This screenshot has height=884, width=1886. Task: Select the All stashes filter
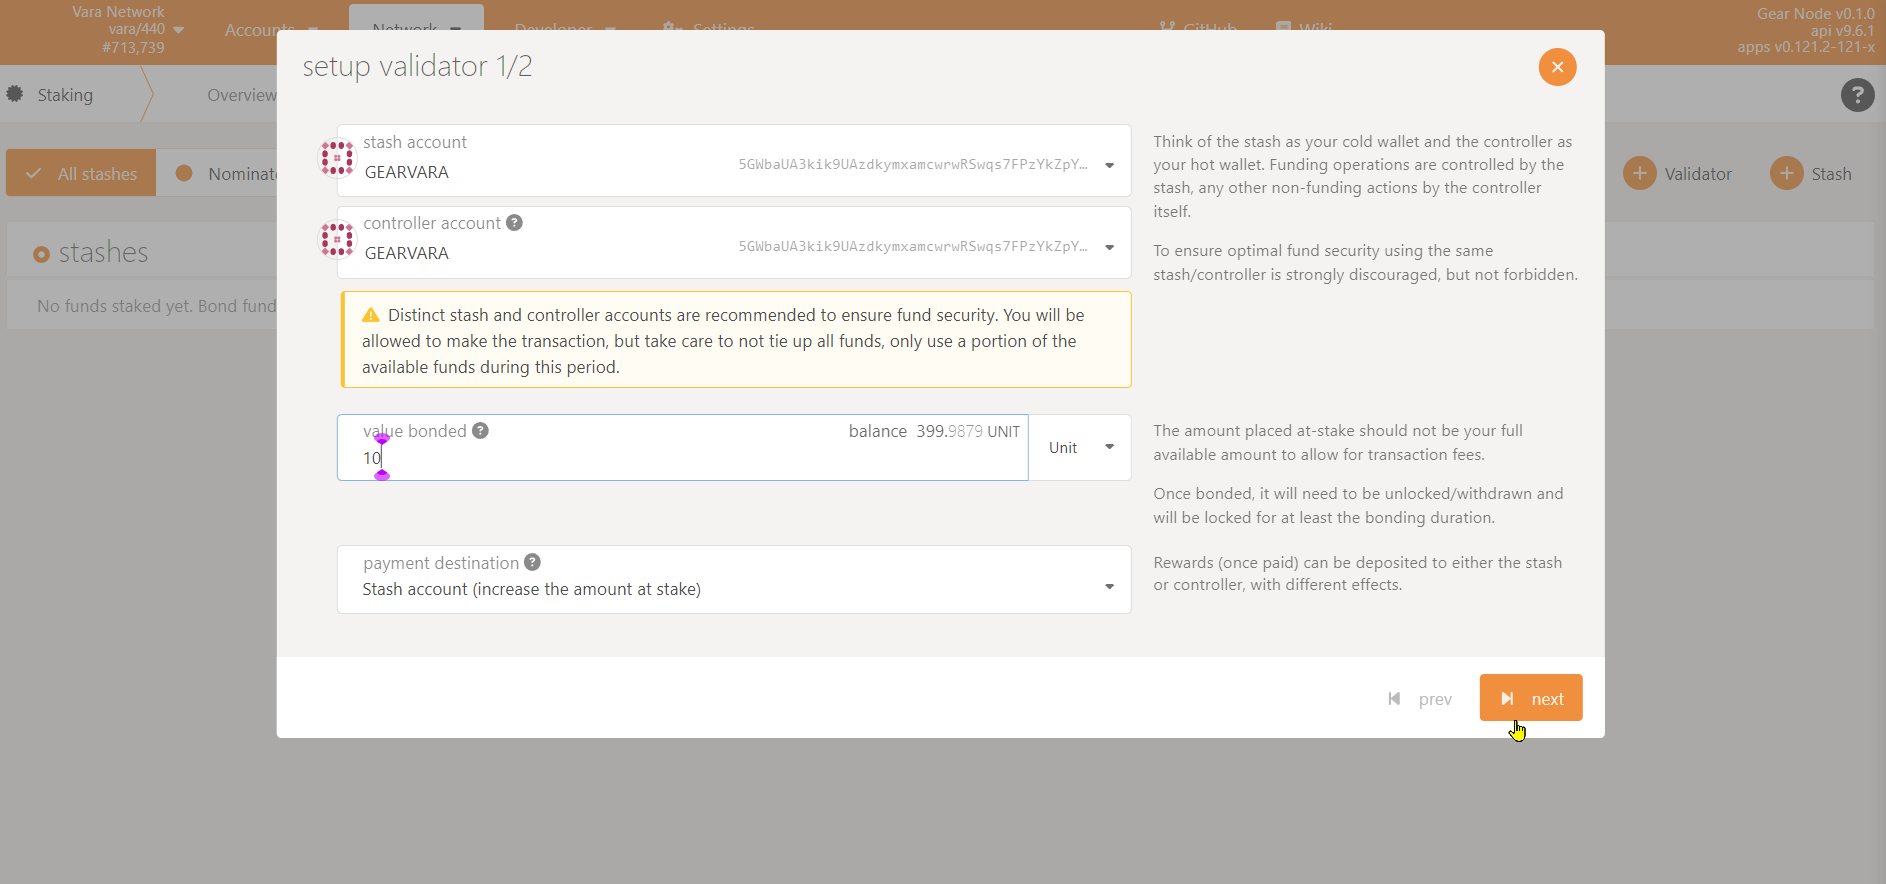pos(81,173)
